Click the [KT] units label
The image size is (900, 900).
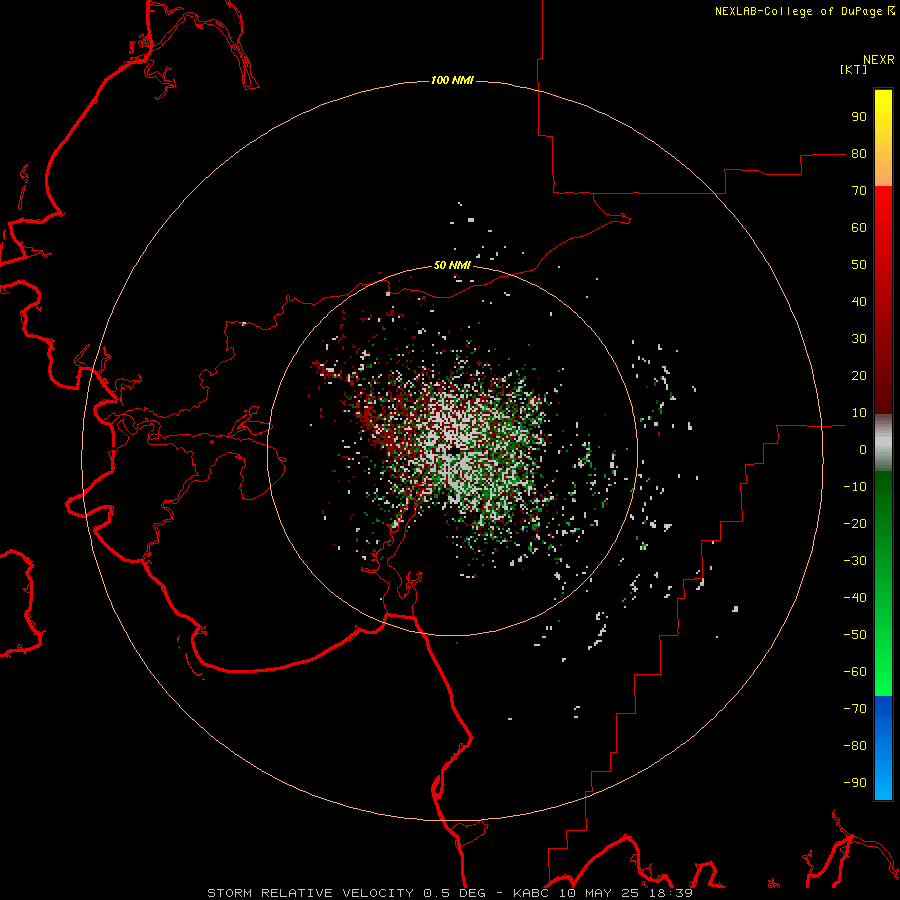click(854, 69)
